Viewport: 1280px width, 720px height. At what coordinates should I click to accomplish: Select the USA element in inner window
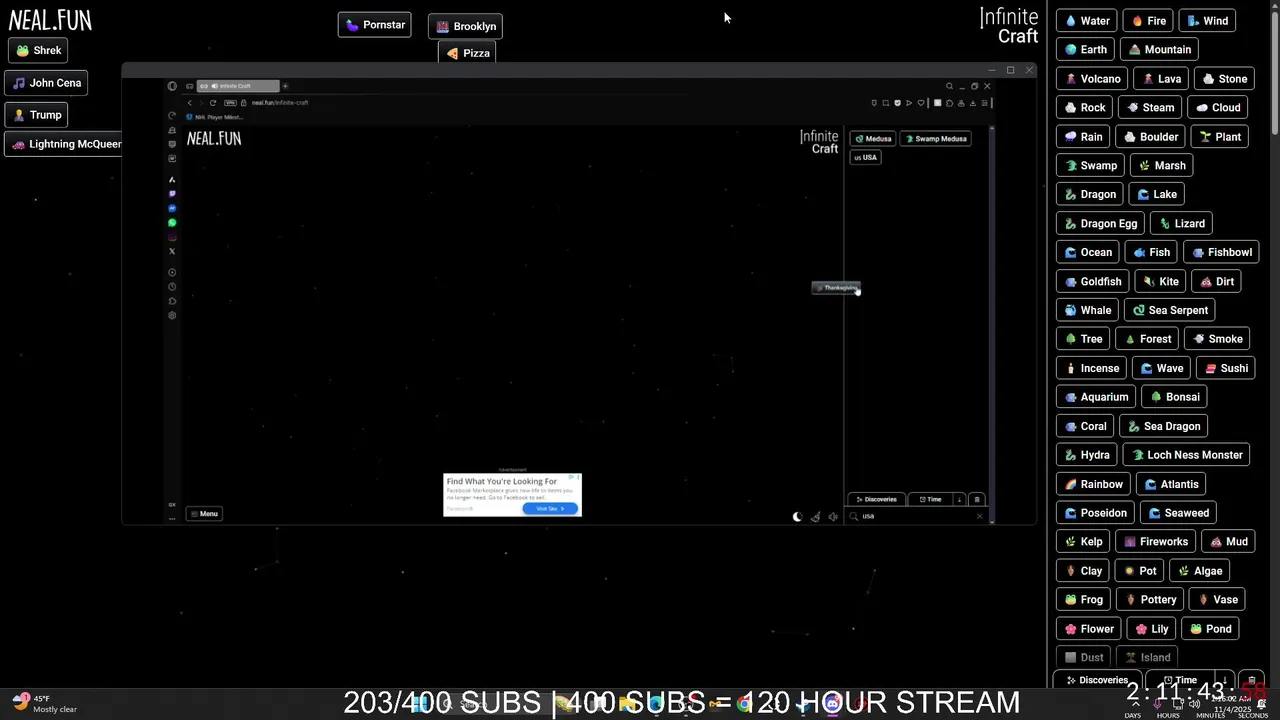coord(865,157)
